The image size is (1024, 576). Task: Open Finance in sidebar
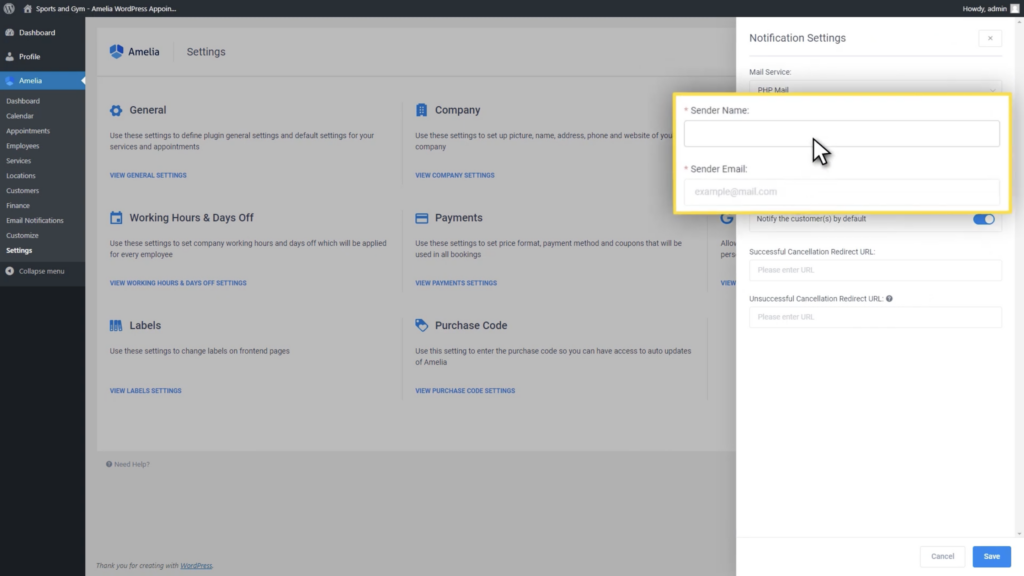[x=18, y=206]
